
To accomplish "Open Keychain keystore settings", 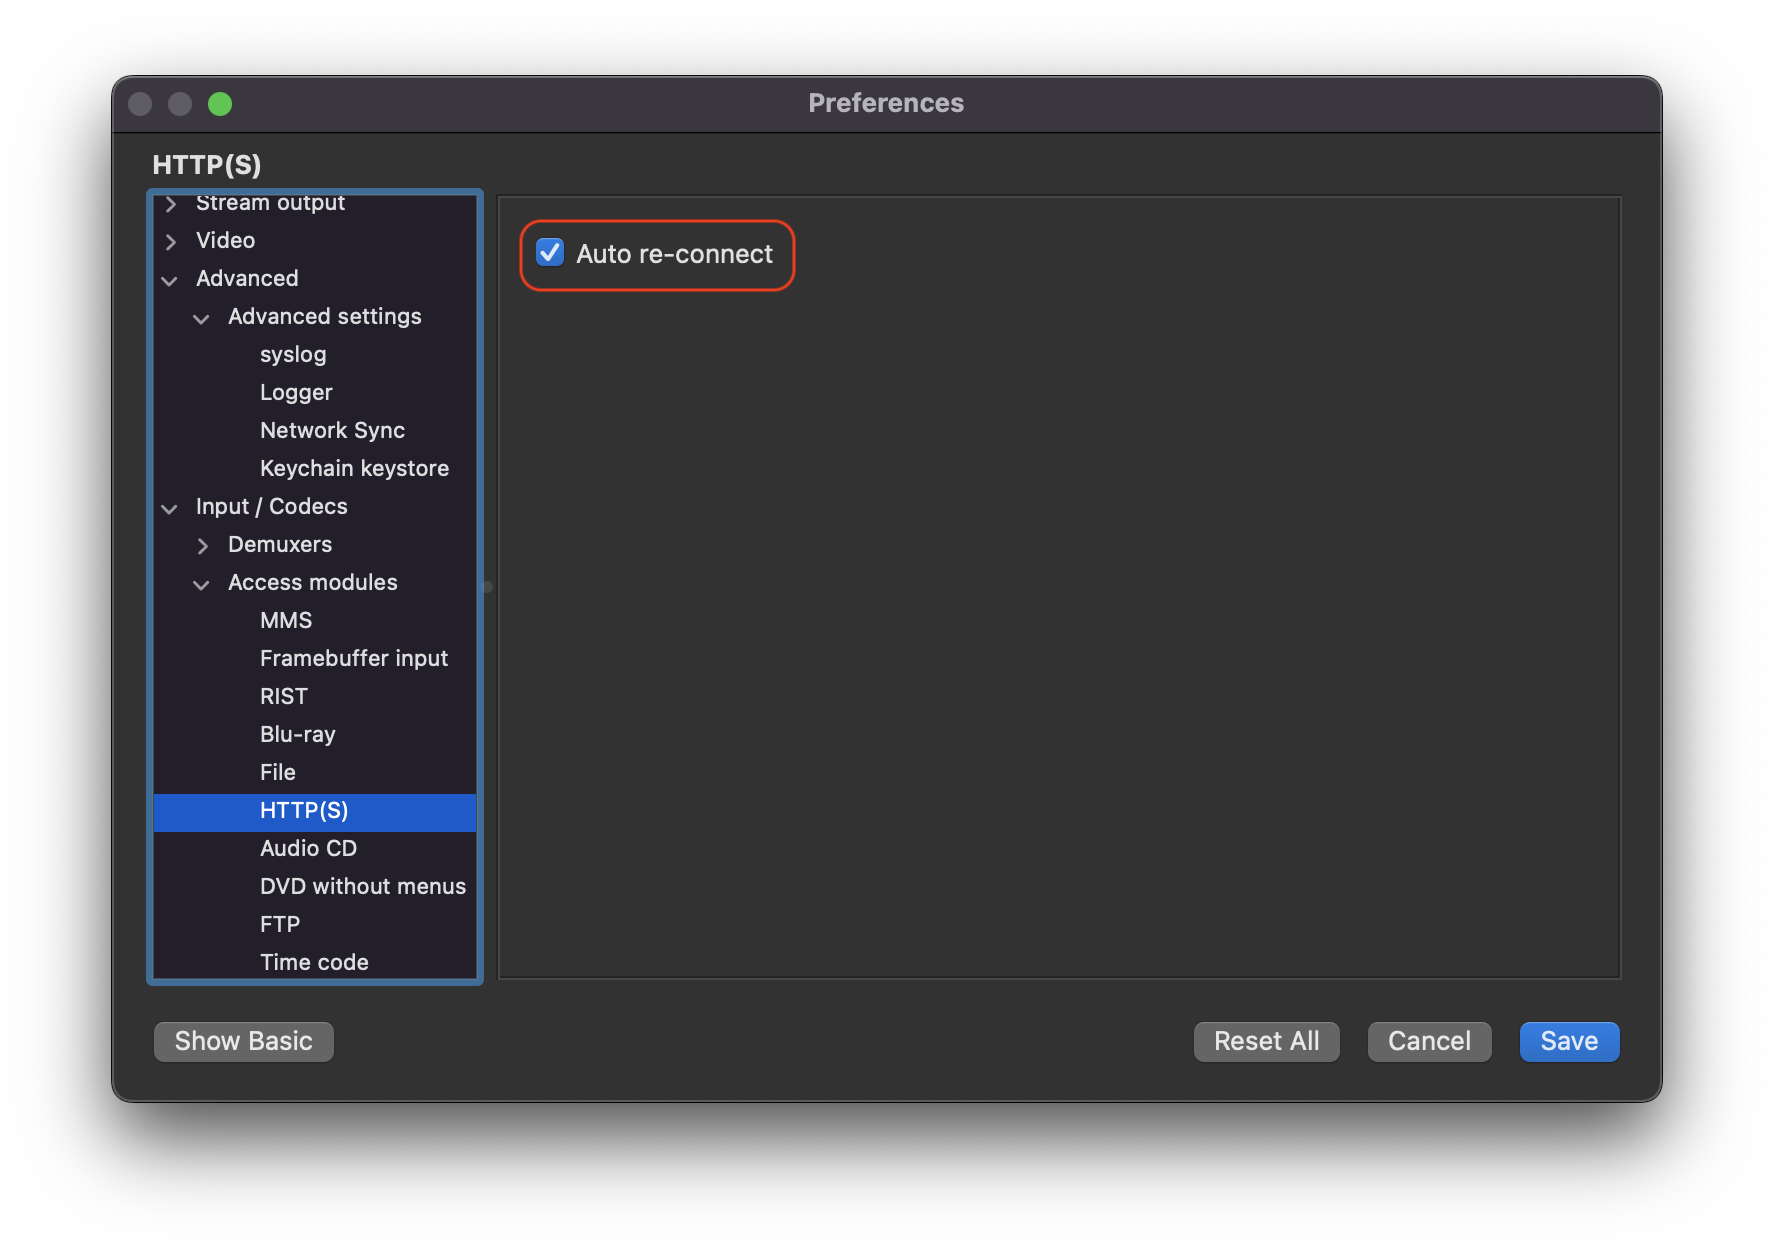I will point(354,469).
